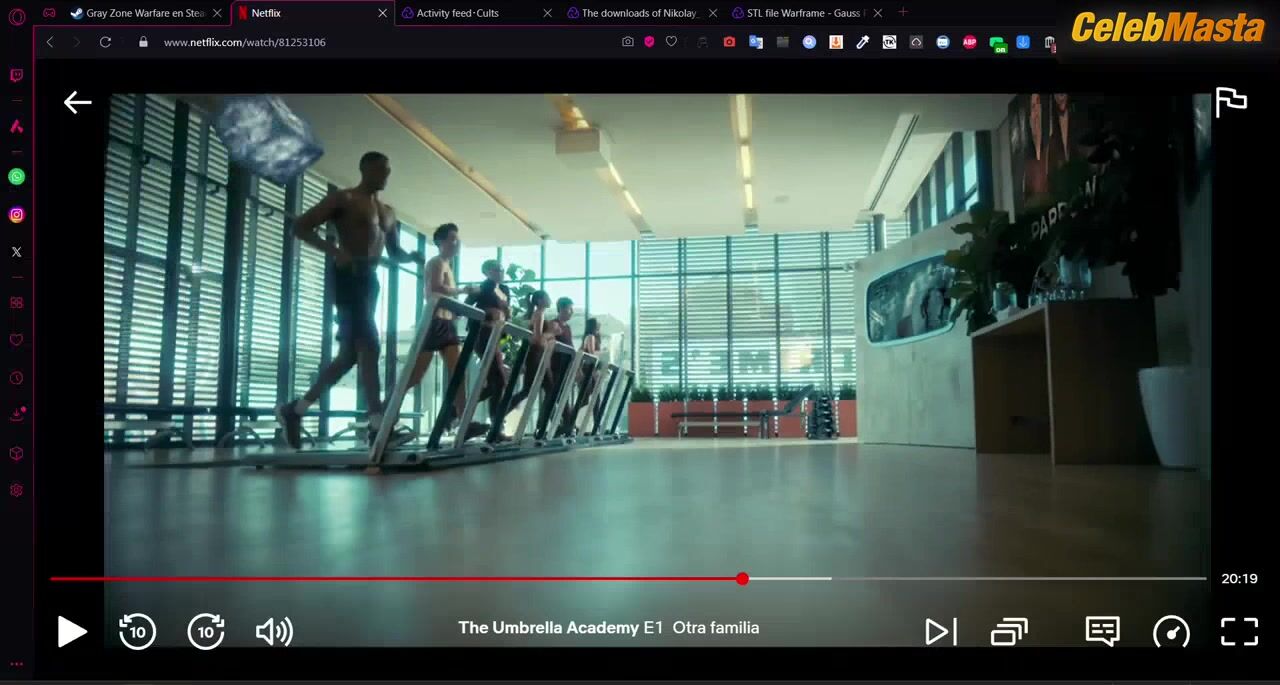1280x685 pixels.
Task: Open a new browser tab
Action: click(x=903, y=12)
